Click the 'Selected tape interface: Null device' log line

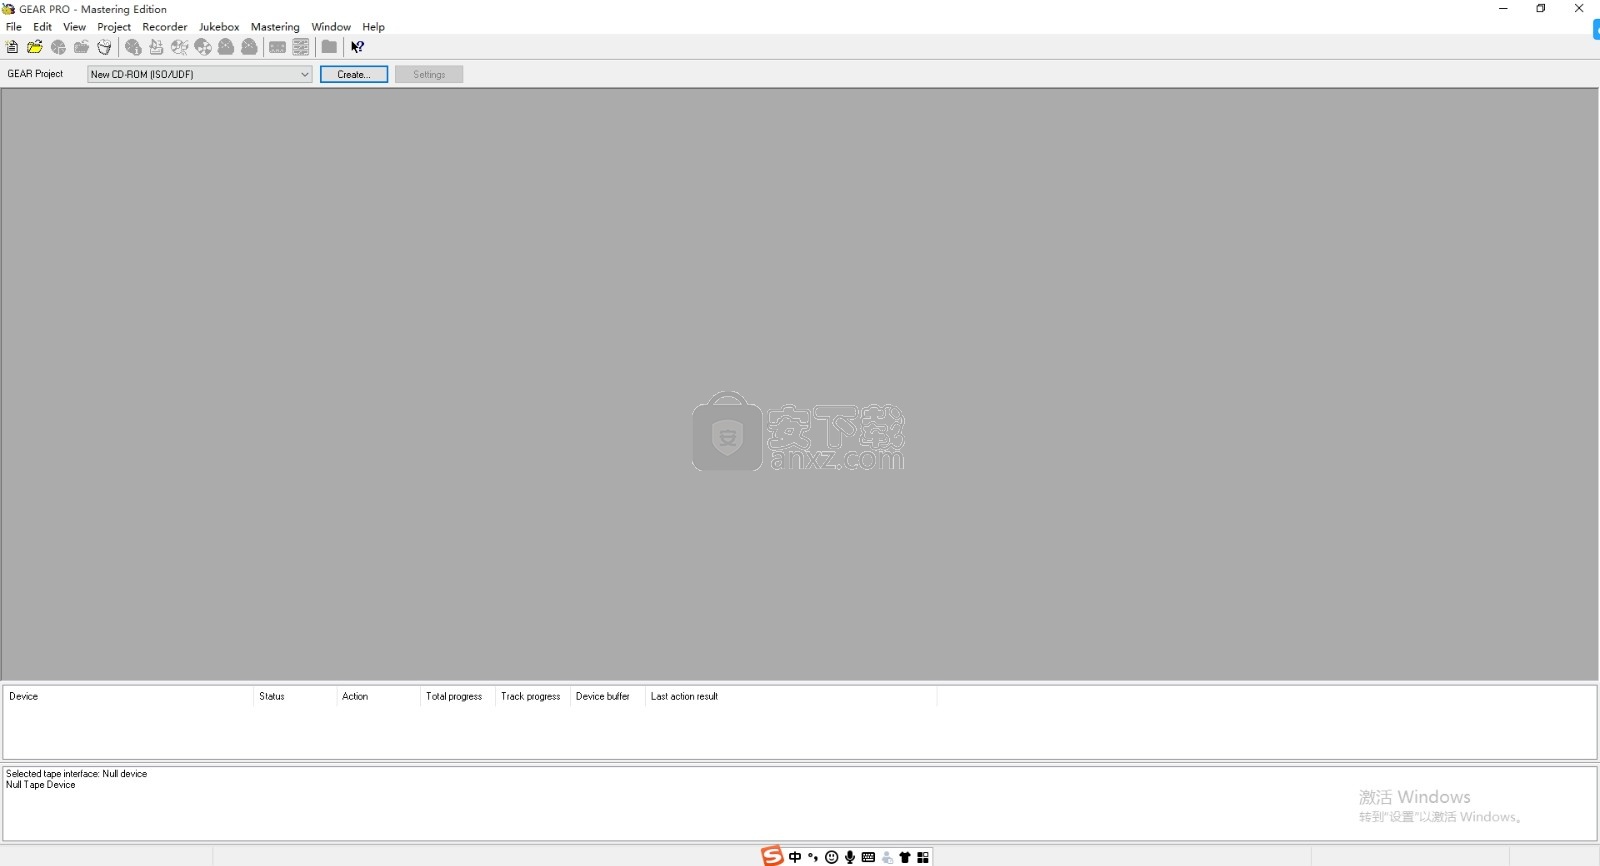pyautogui.click(x=76, y=774)
